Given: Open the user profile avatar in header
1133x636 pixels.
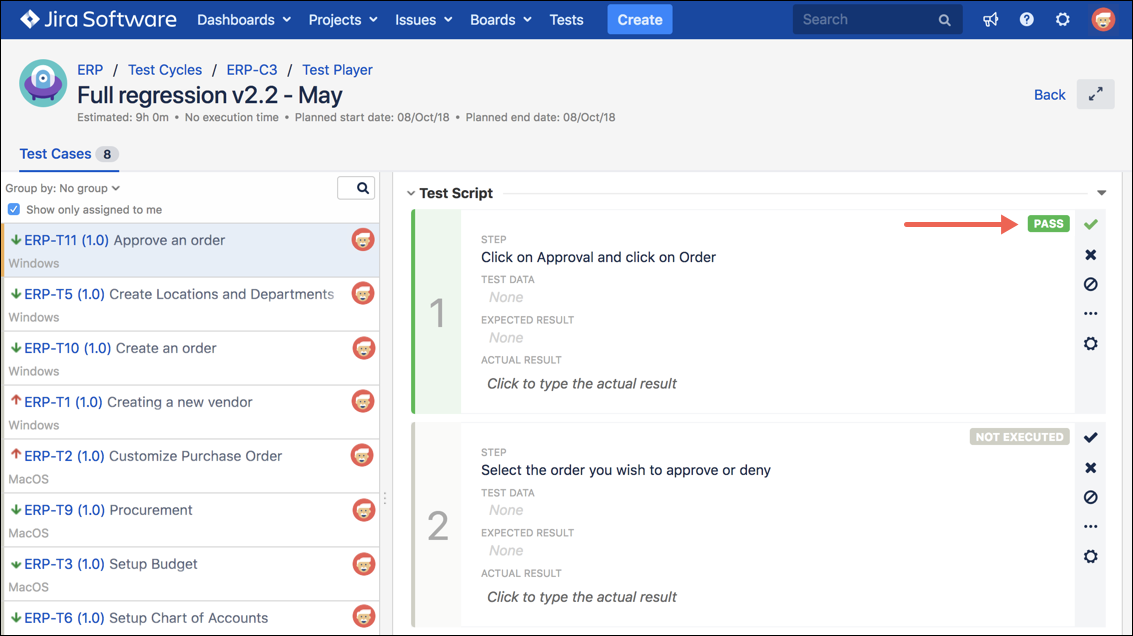Looking at the screenshot, I should 1103,20.
